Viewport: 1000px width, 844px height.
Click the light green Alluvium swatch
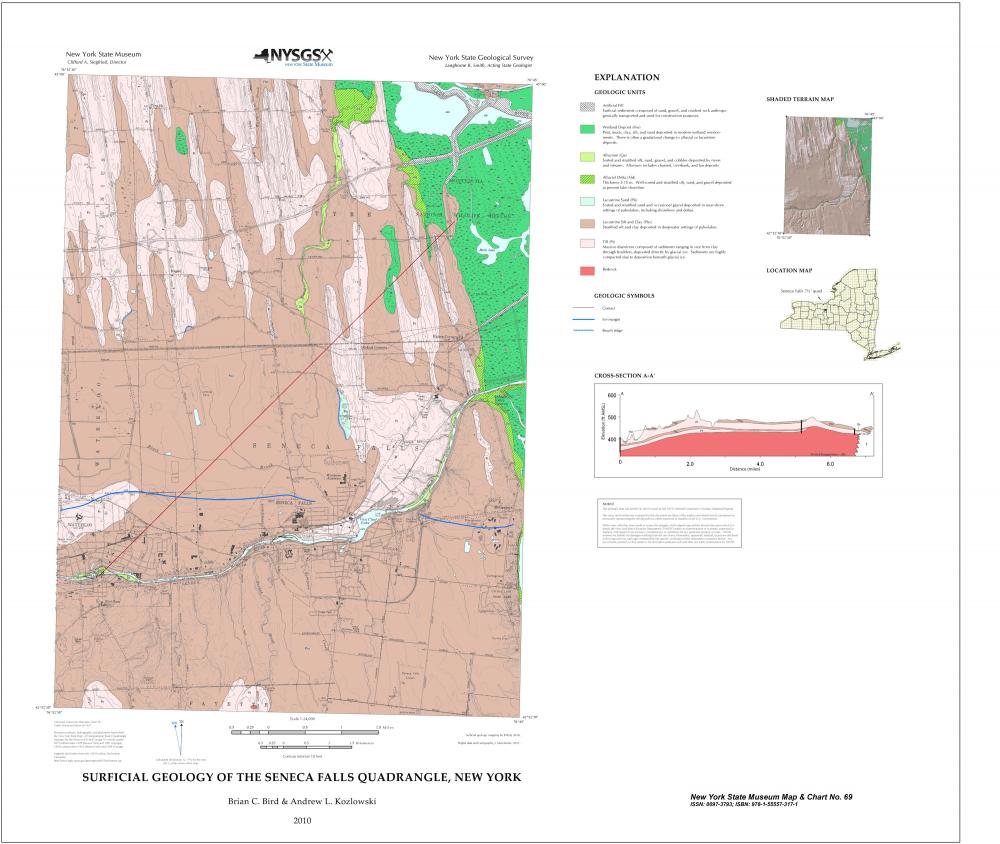[x=584, y=157]
